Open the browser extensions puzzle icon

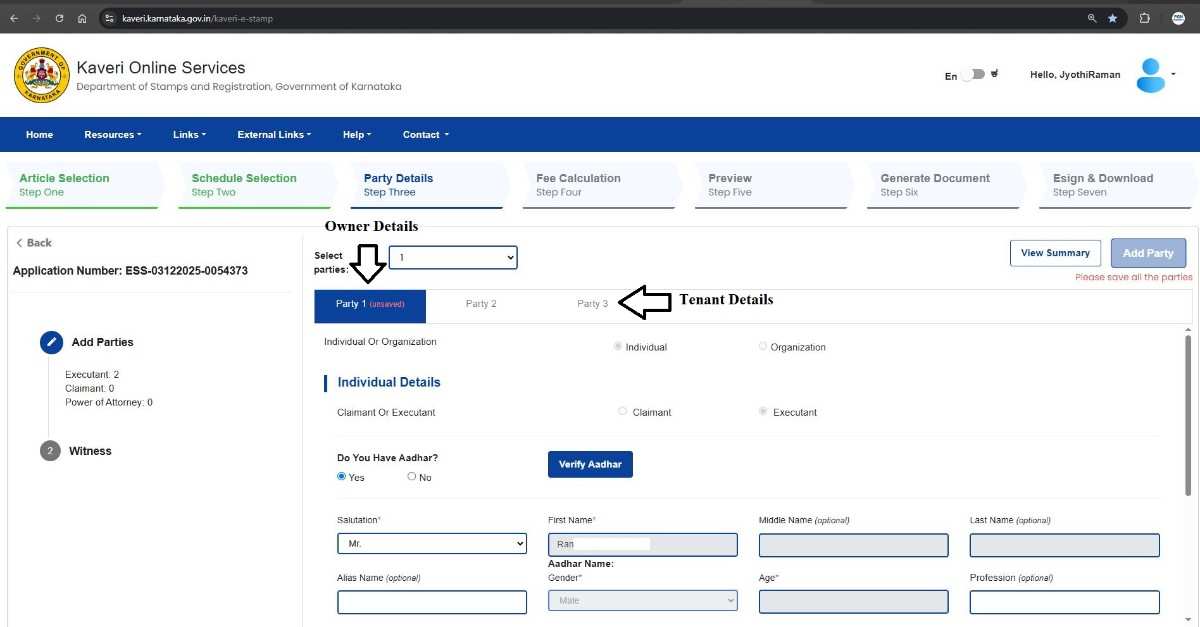click(x=1144, y=18)
